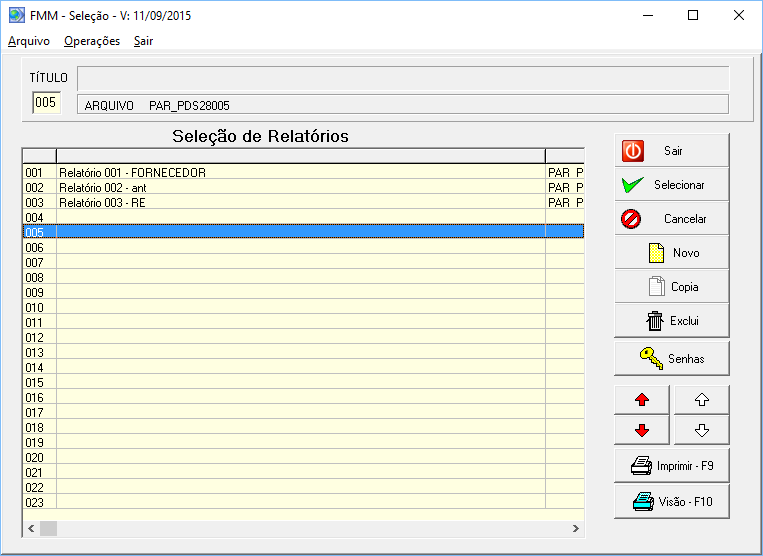Select row 018 in the list
The image size is (763, 556).
coord(303,428)
